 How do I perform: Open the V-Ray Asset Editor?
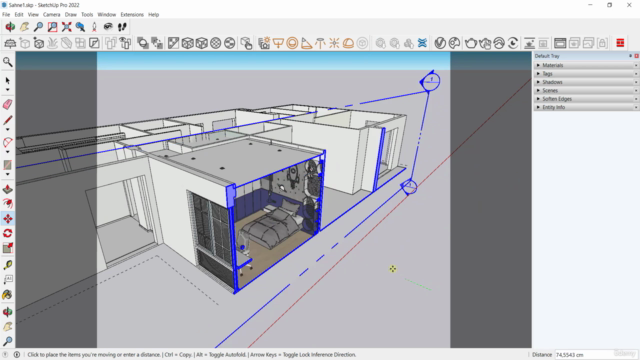pos(440,43)
